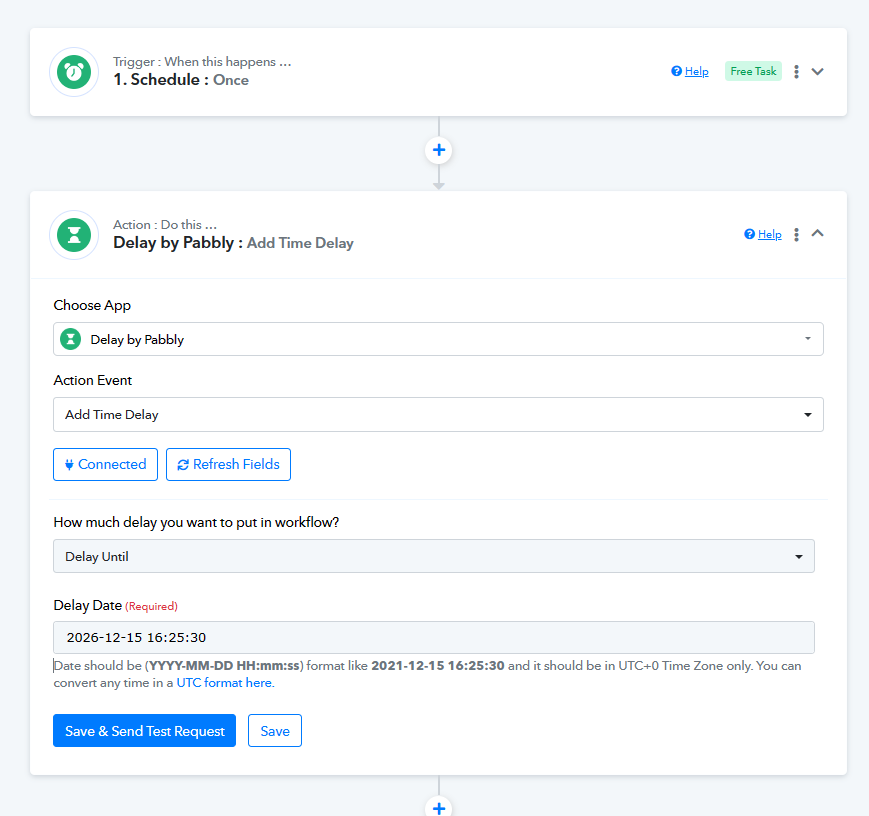Open the Help link in the Delay action
The height and width of the screenshot is (816, 869).
769,234
